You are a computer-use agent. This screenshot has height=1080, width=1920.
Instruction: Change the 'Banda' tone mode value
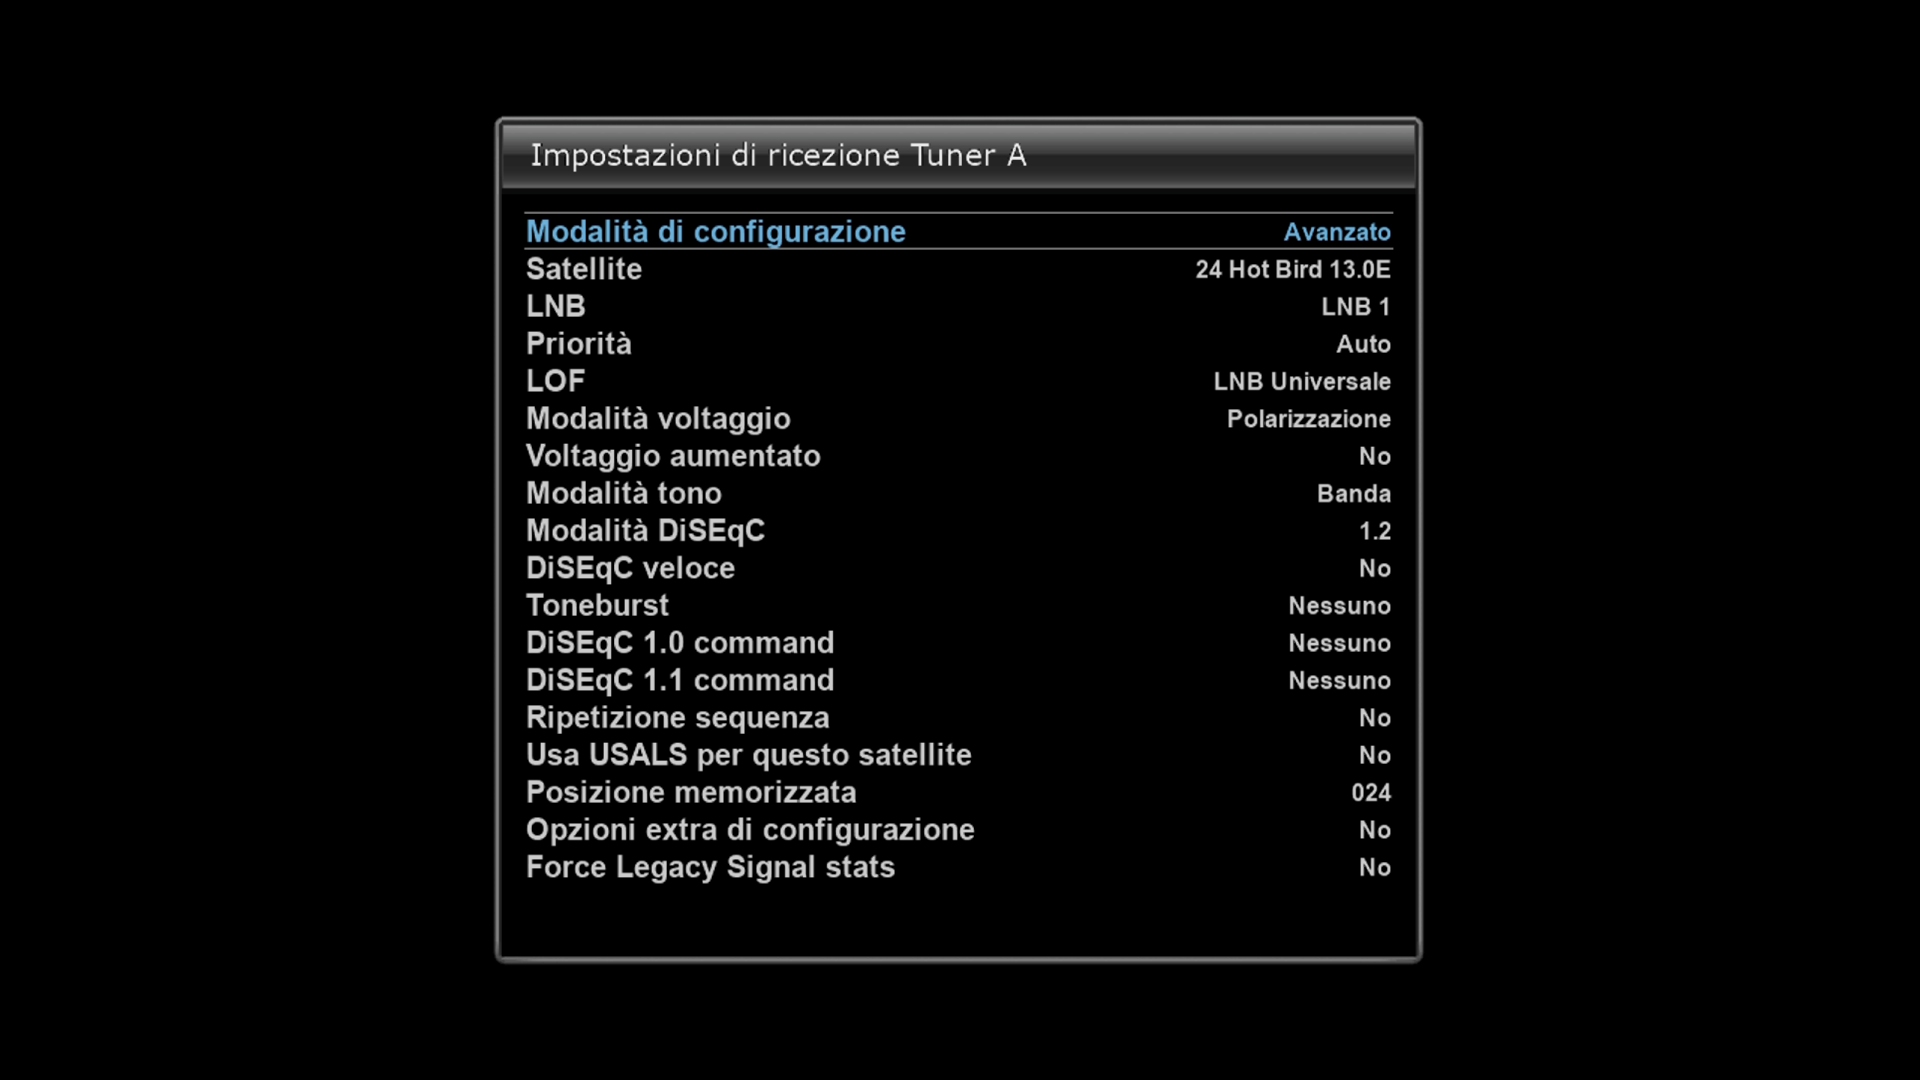[1354, 494]
